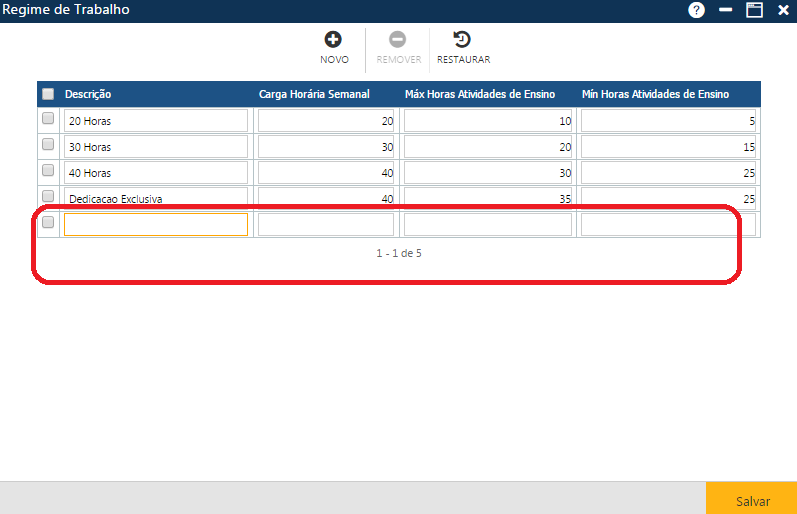
Task: Click the 20 Horas description field
Action: pos(155,120)
